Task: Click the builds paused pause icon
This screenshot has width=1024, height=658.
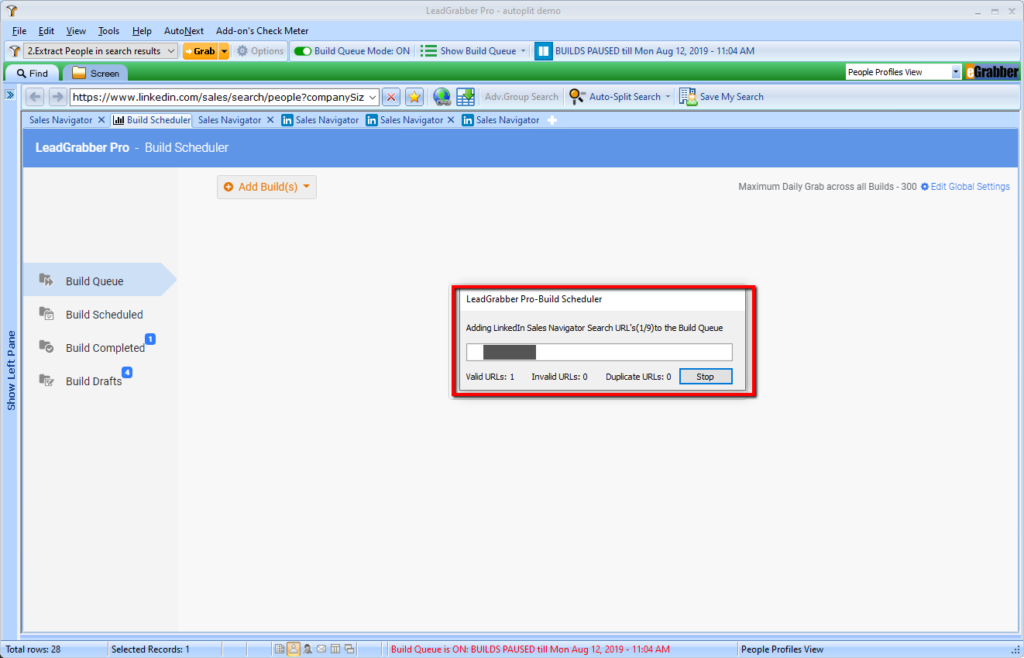Action: (543, 51)
